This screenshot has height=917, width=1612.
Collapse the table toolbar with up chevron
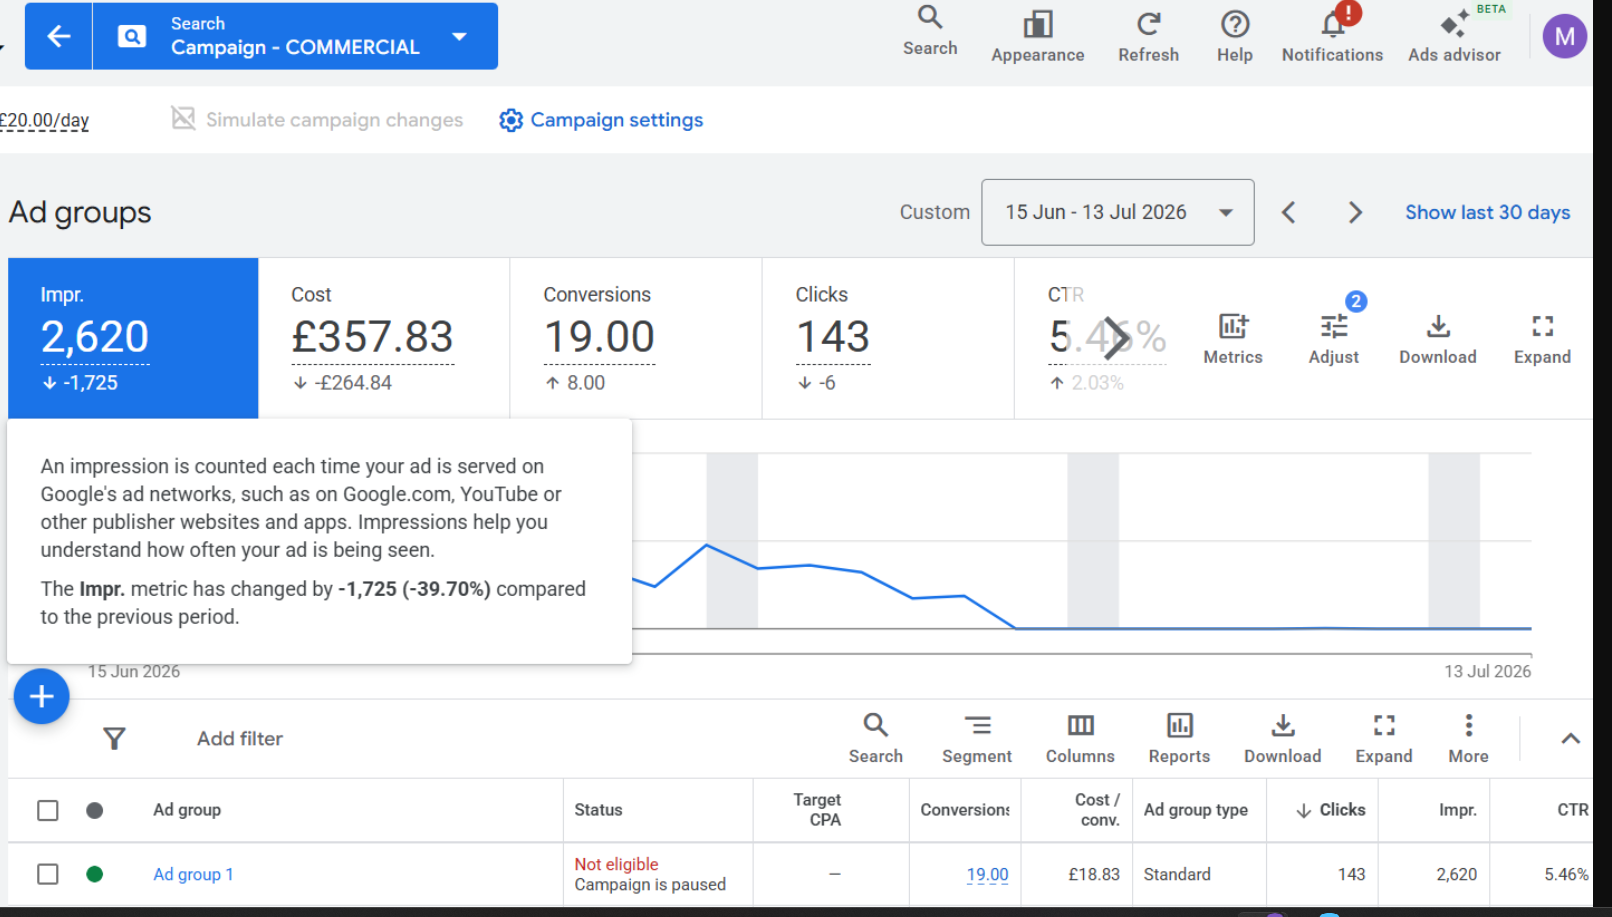[x=1570, y=738]
